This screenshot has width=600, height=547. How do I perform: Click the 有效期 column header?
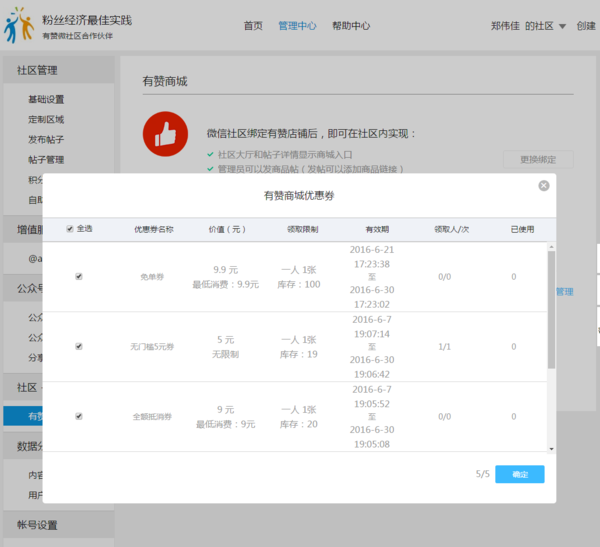coord(377,229)
